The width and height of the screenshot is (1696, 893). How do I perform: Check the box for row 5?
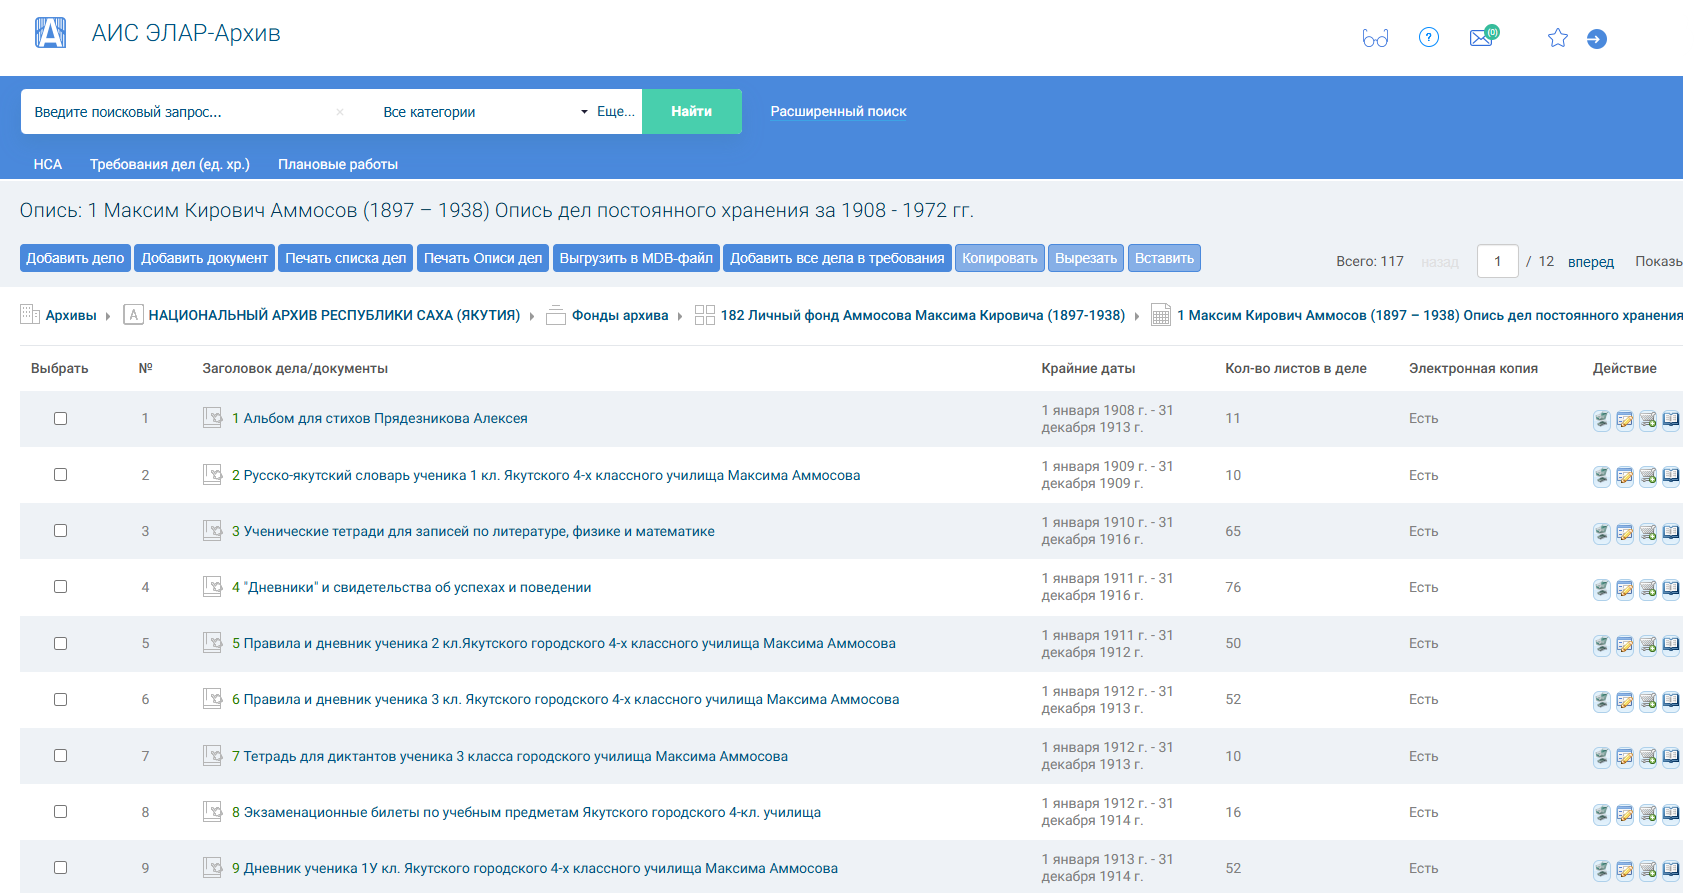tap(60, 644)
